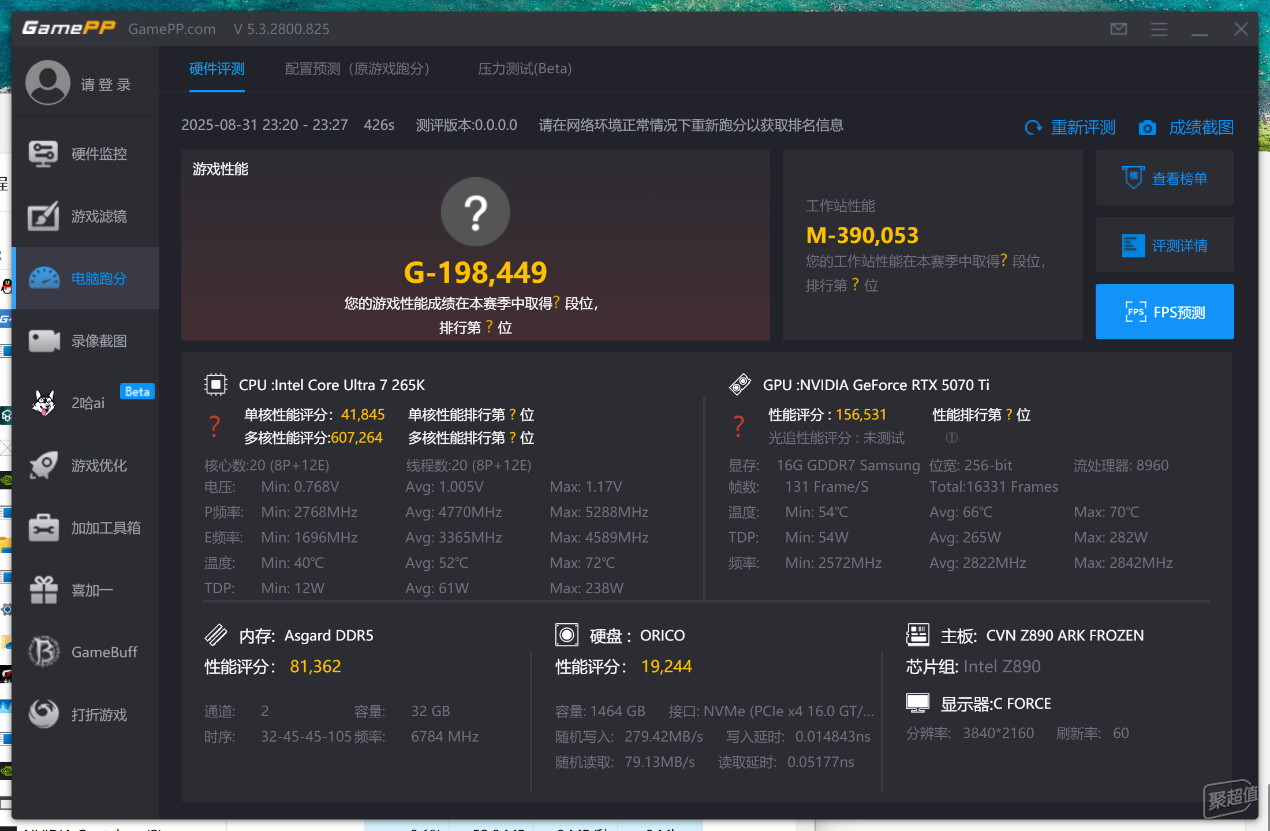Click the version text V 5.3.2800.825
1270x831 pixels.
[282, 29]
